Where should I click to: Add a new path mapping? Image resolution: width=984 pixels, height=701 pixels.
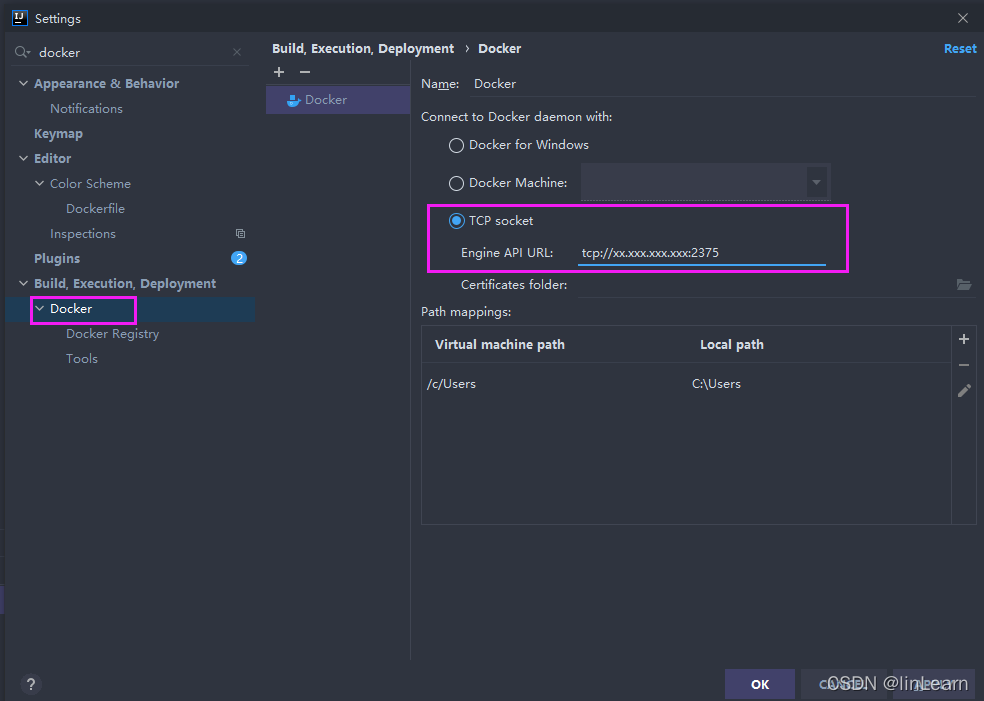point(964,340)
